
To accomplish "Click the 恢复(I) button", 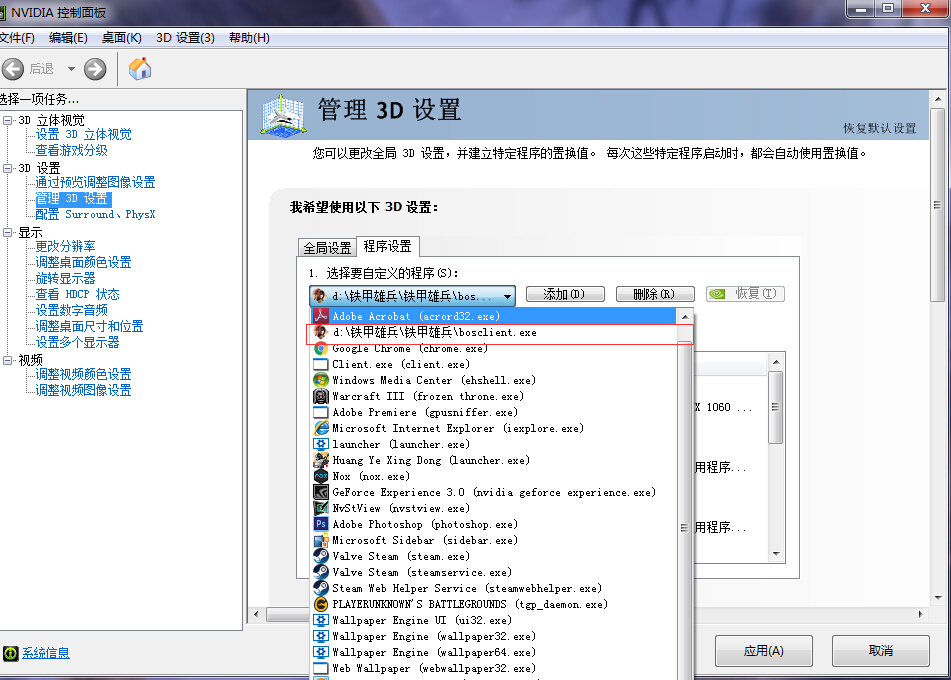I will tap(745, 294).
